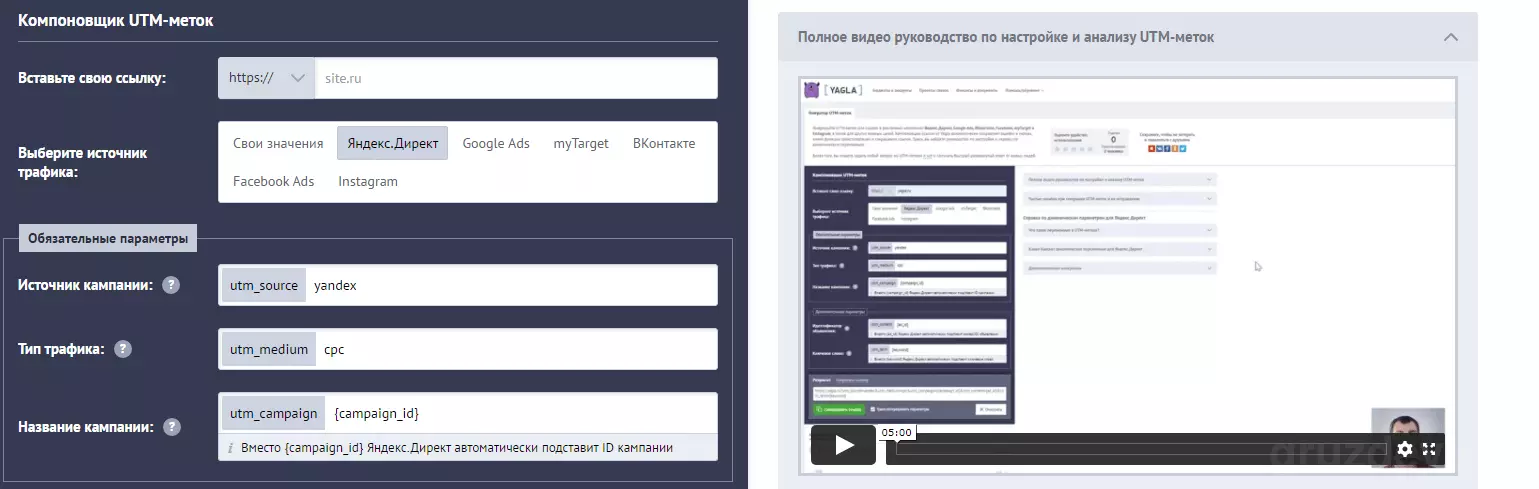
Task: Click the 05:00 video duration label
Action: click(896, 432)
